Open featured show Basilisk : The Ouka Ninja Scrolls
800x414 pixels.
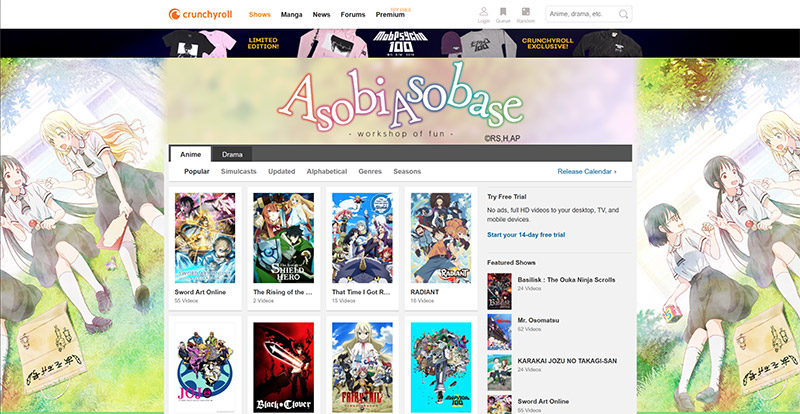(x=566, y=280)
